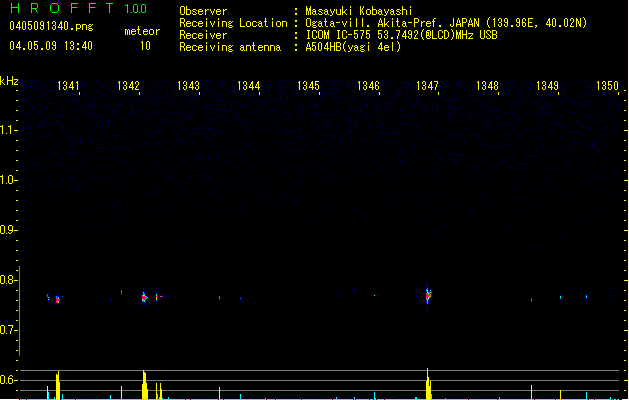Click the HROFFT 1.00 title text

pos(78,8)
